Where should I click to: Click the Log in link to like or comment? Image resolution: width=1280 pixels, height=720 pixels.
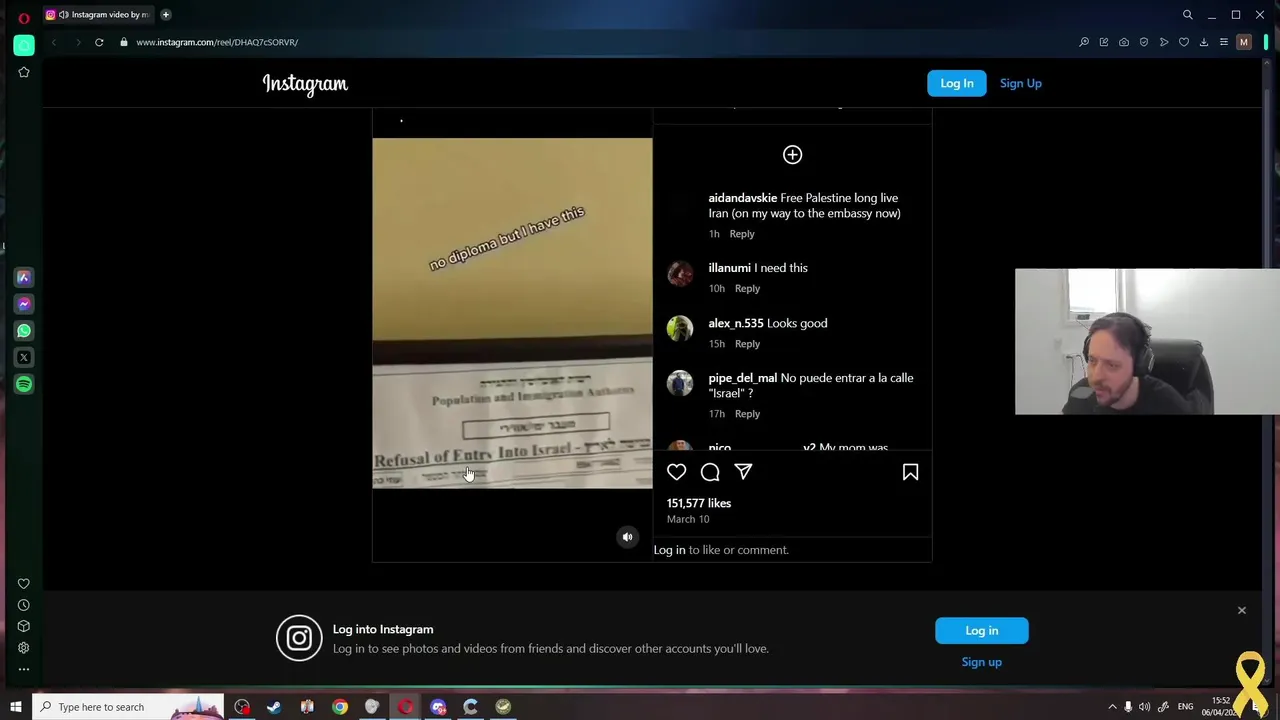(x=670, y=550)
